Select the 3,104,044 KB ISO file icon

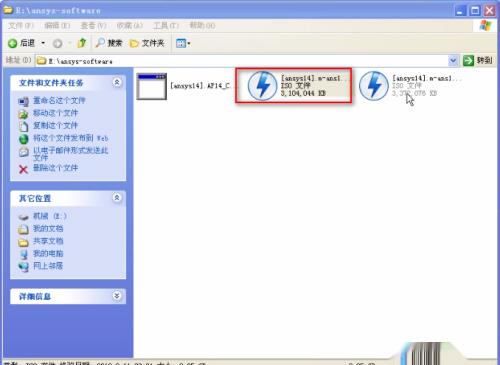[262, 86]
